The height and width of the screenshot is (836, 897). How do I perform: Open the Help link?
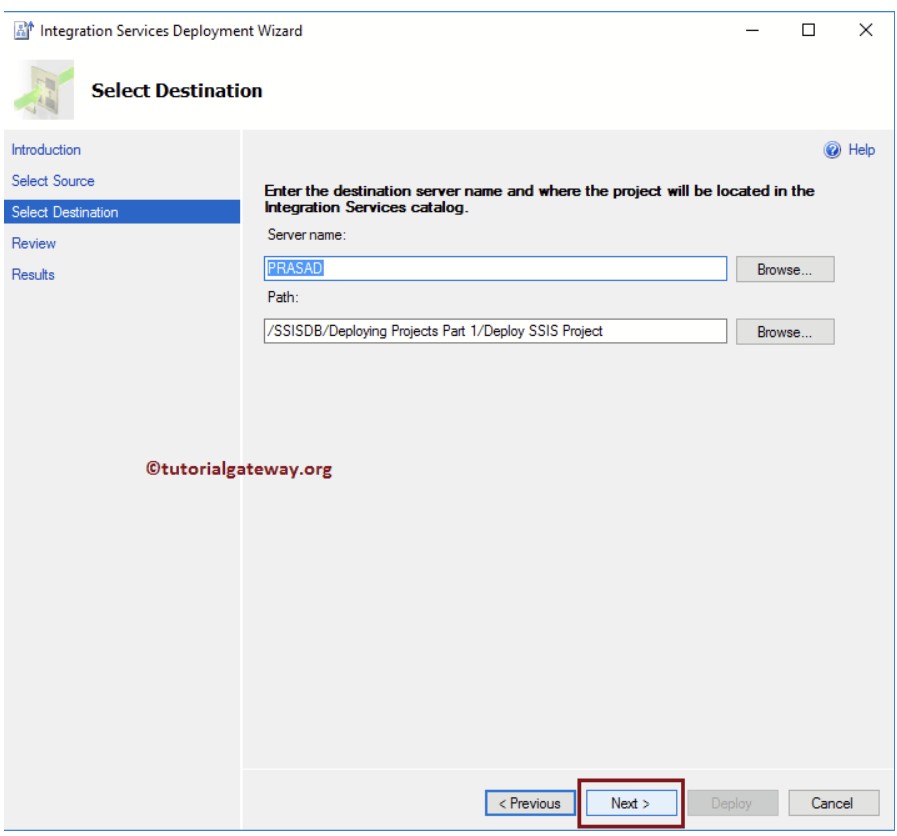point(861,150)
